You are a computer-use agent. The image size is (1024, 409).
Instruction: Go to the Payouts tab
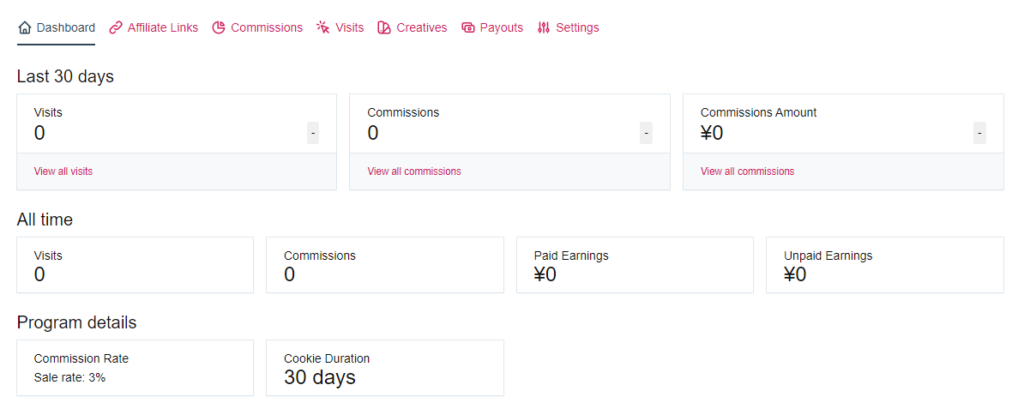tap(492, 28)
